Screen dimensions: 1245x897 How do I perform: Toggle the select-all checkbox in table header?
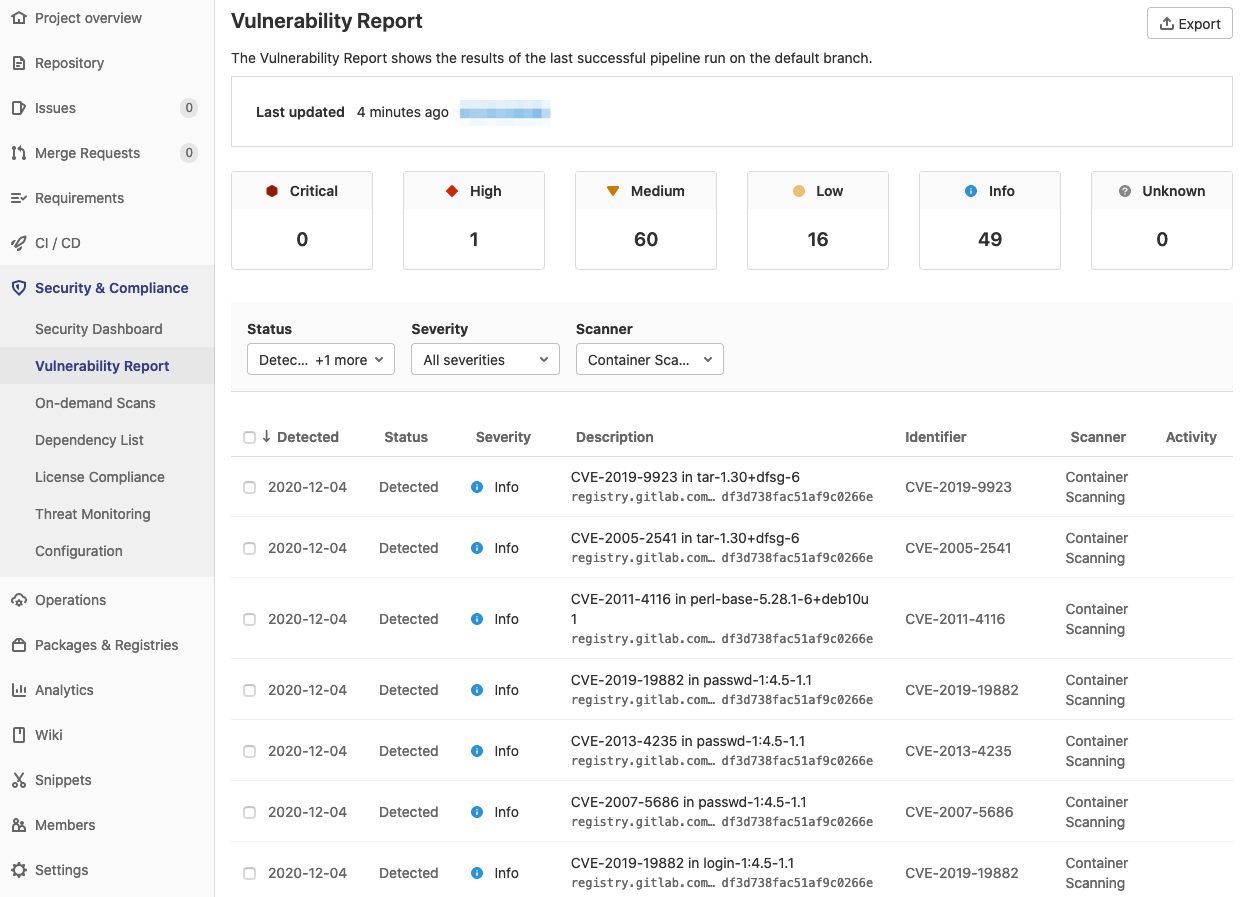click(x=249, y=437)
